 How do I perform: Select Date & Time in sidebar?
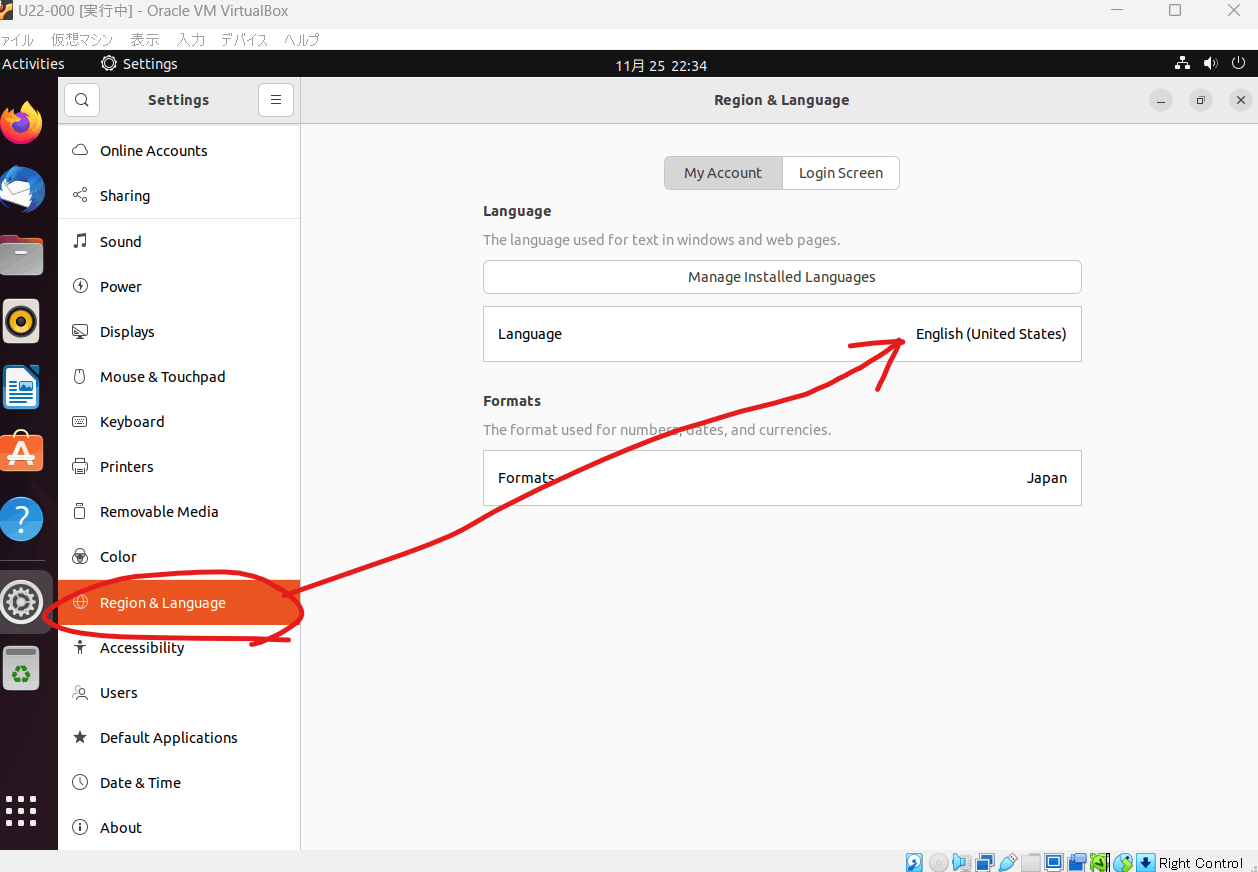[x=179, y=783]
